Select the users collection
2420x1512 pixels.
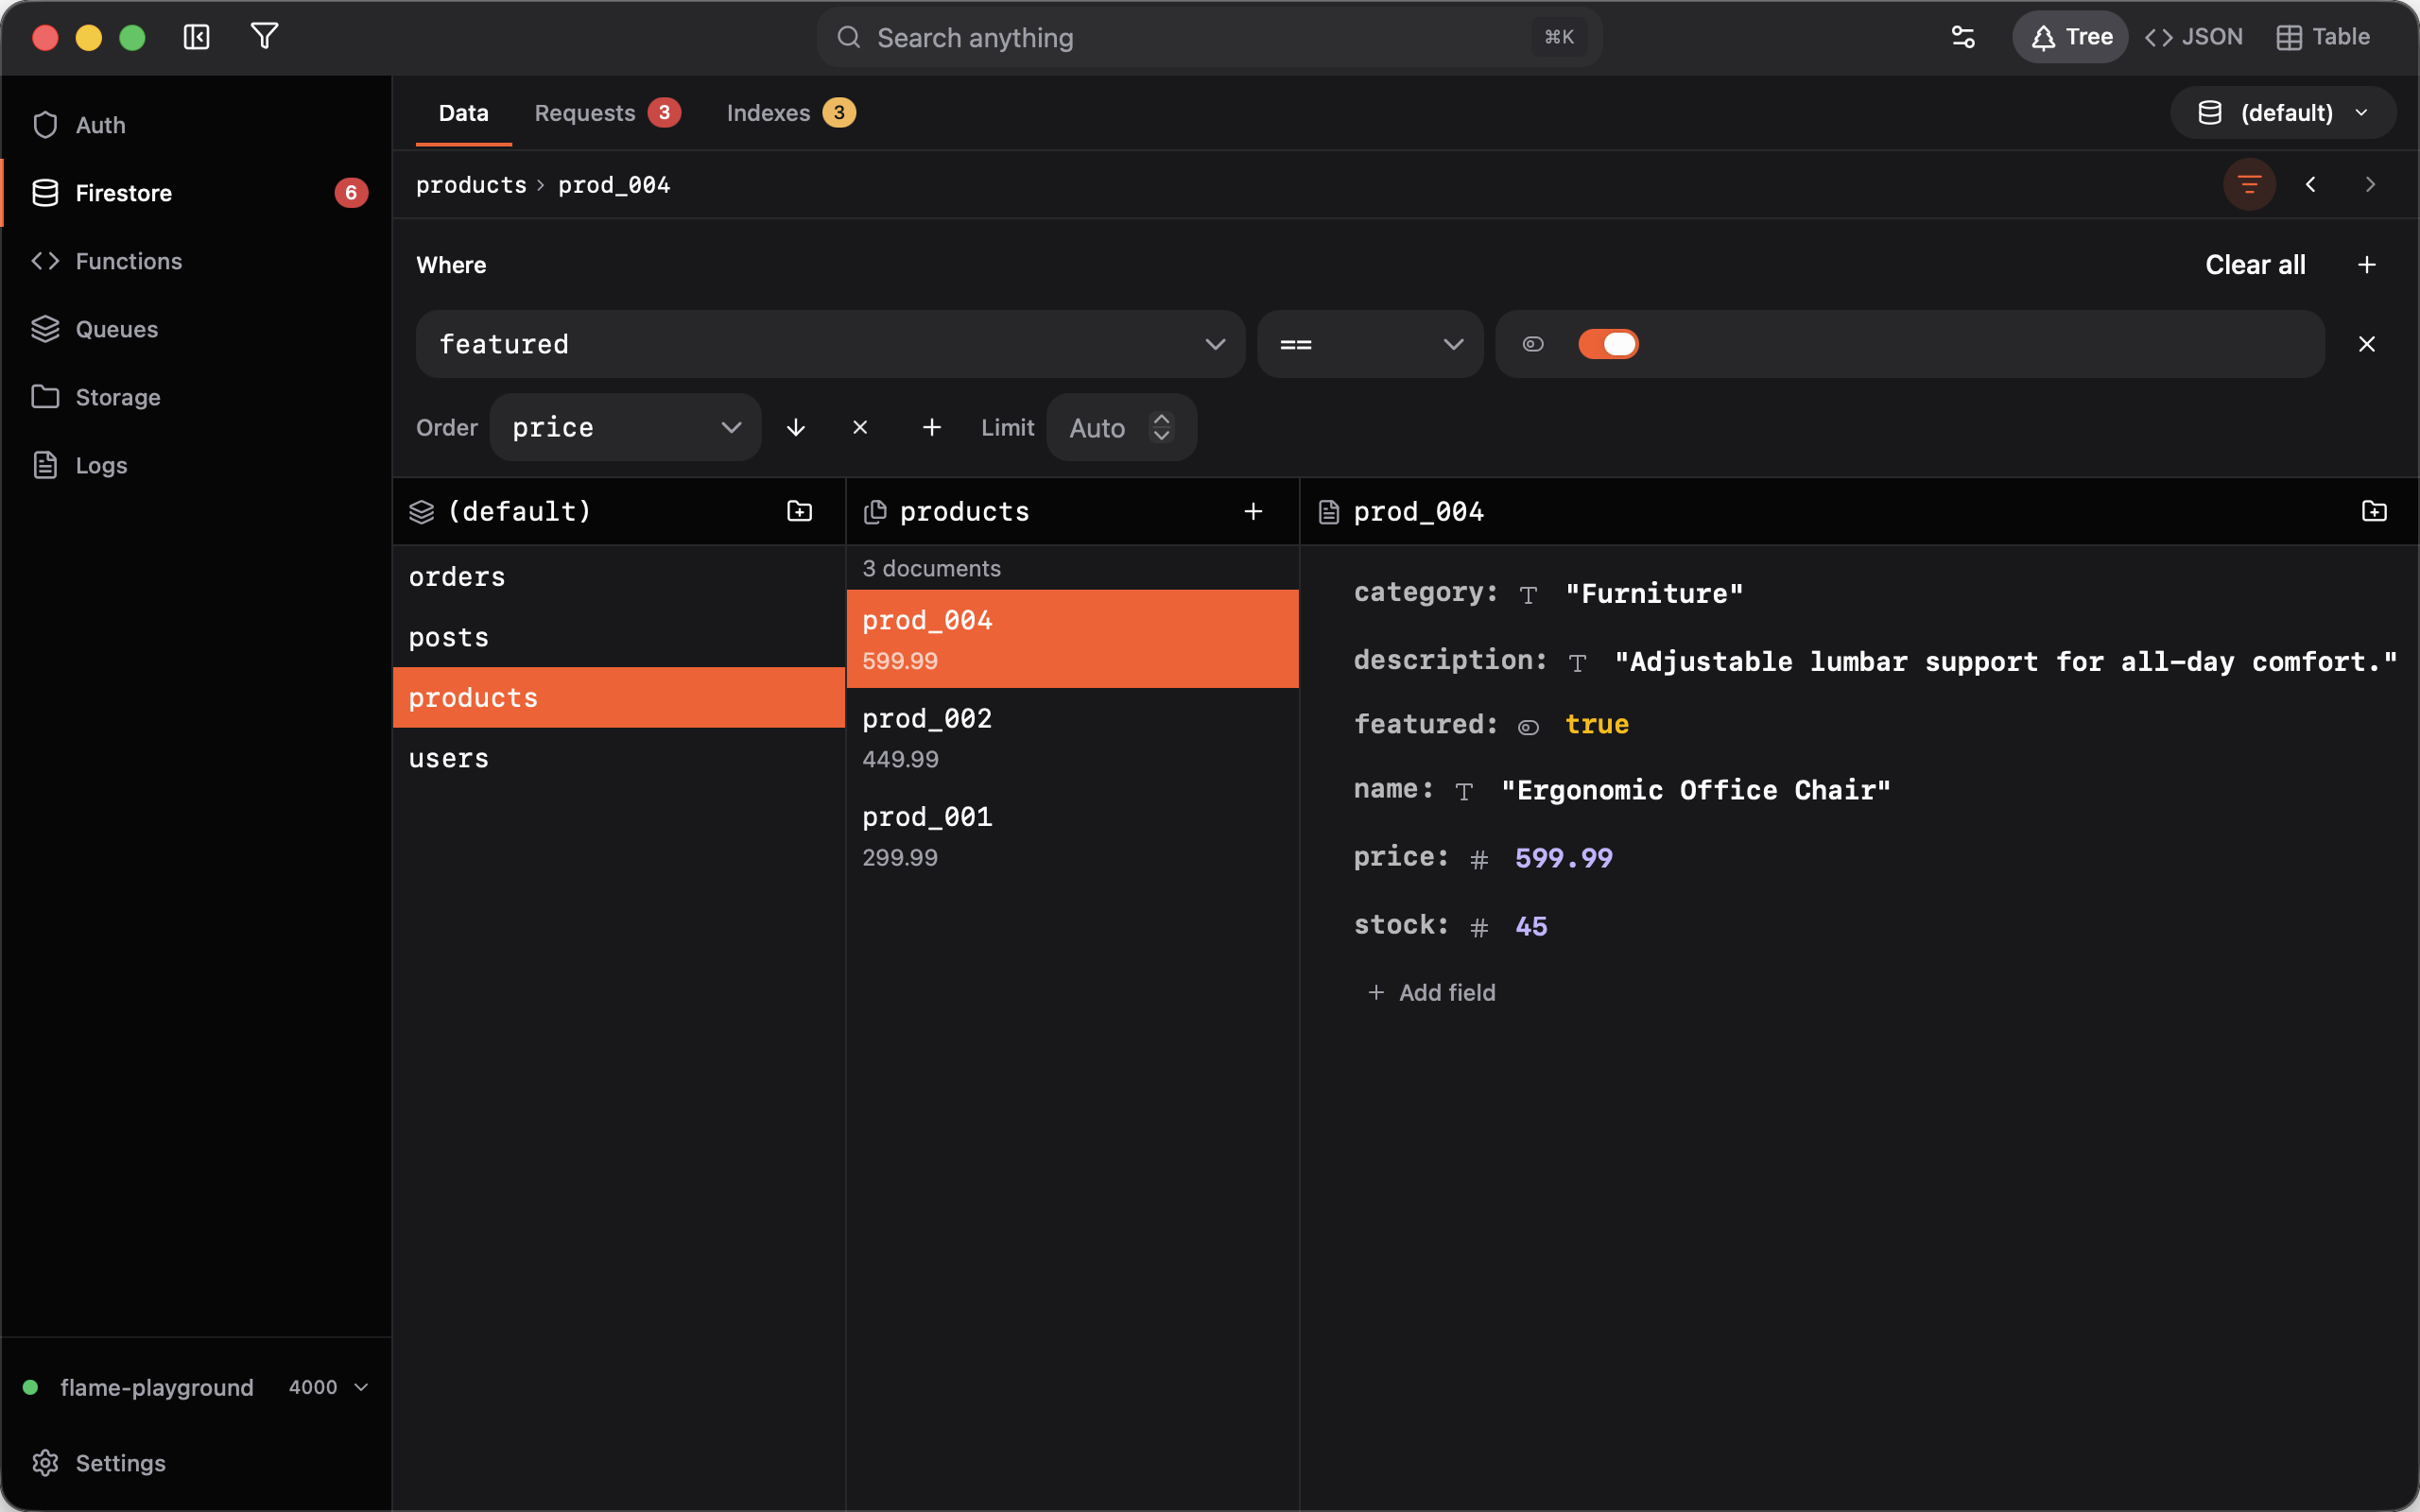tap(619, 758)
